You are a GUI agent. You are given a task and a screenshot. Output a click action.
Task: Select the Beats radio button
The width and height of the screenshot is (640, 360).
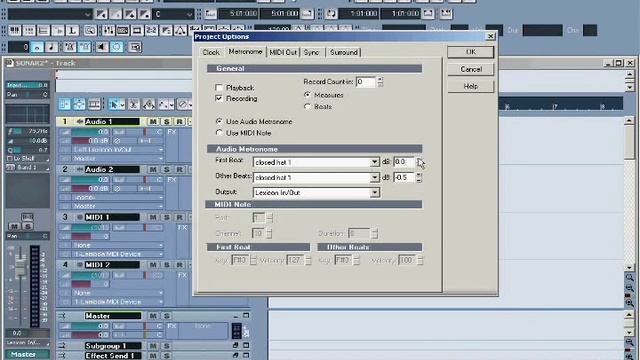tap(307, 107)
